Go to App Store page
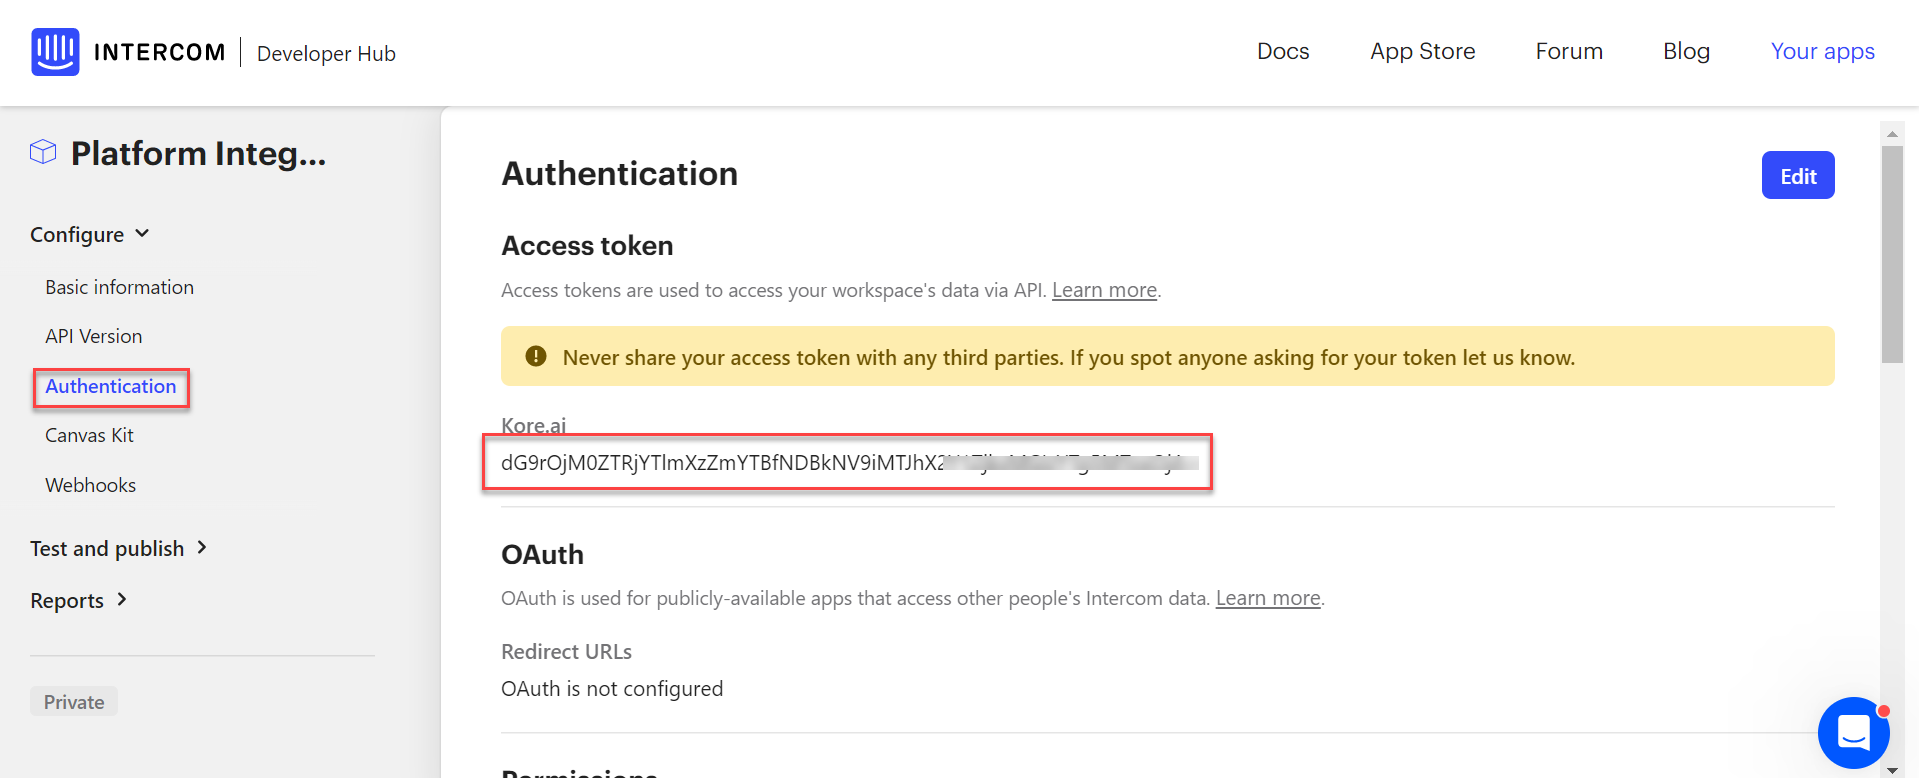 coord(1422,51)
